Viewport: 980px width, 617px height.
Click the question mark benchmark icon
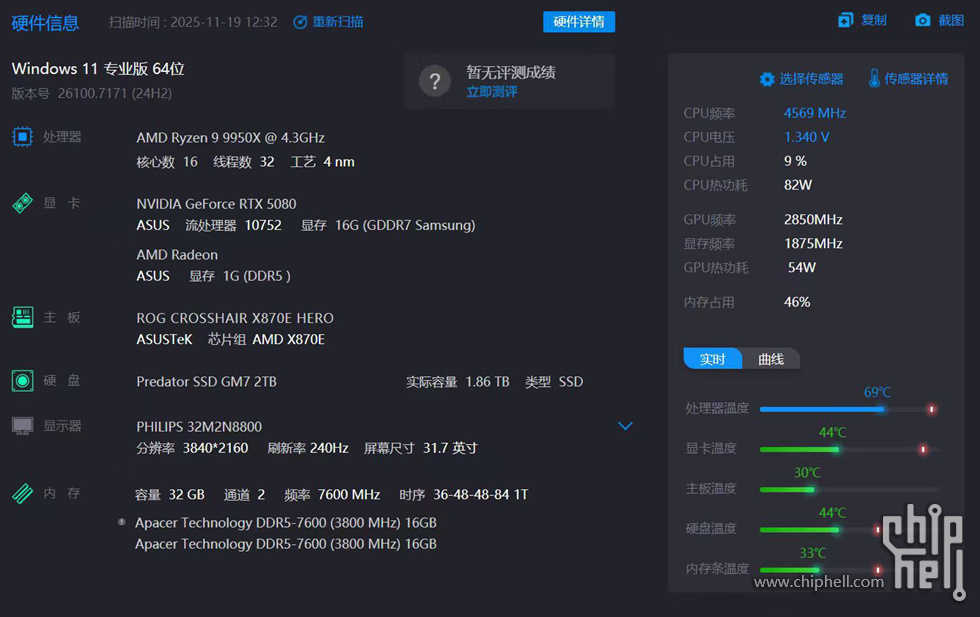pyautogui.click(x=434, y=81)
